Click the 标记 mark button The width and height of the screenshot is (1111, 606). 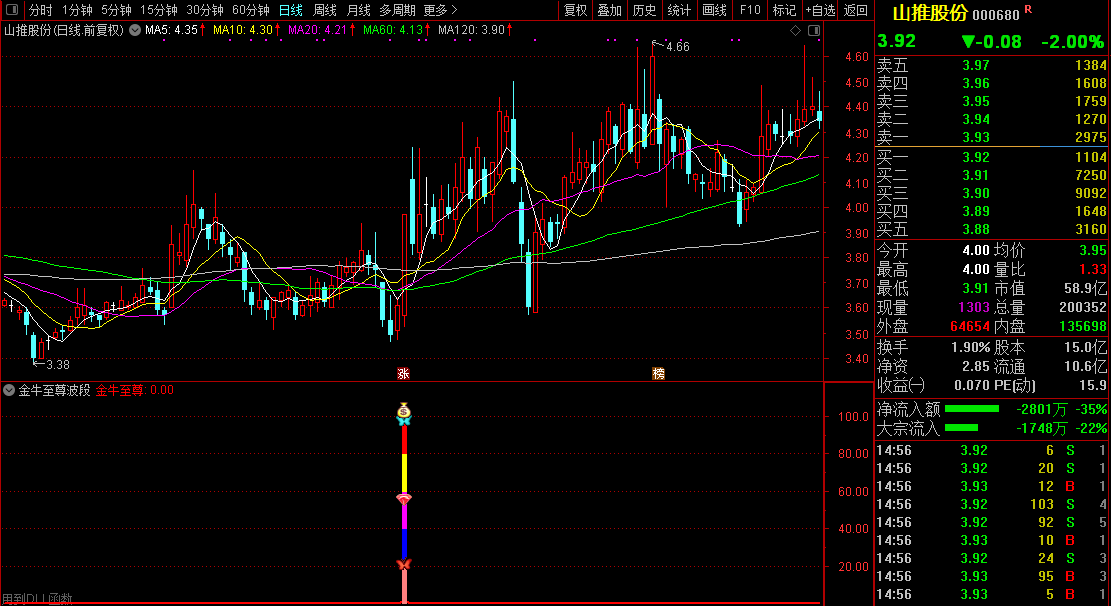(784, 10)
